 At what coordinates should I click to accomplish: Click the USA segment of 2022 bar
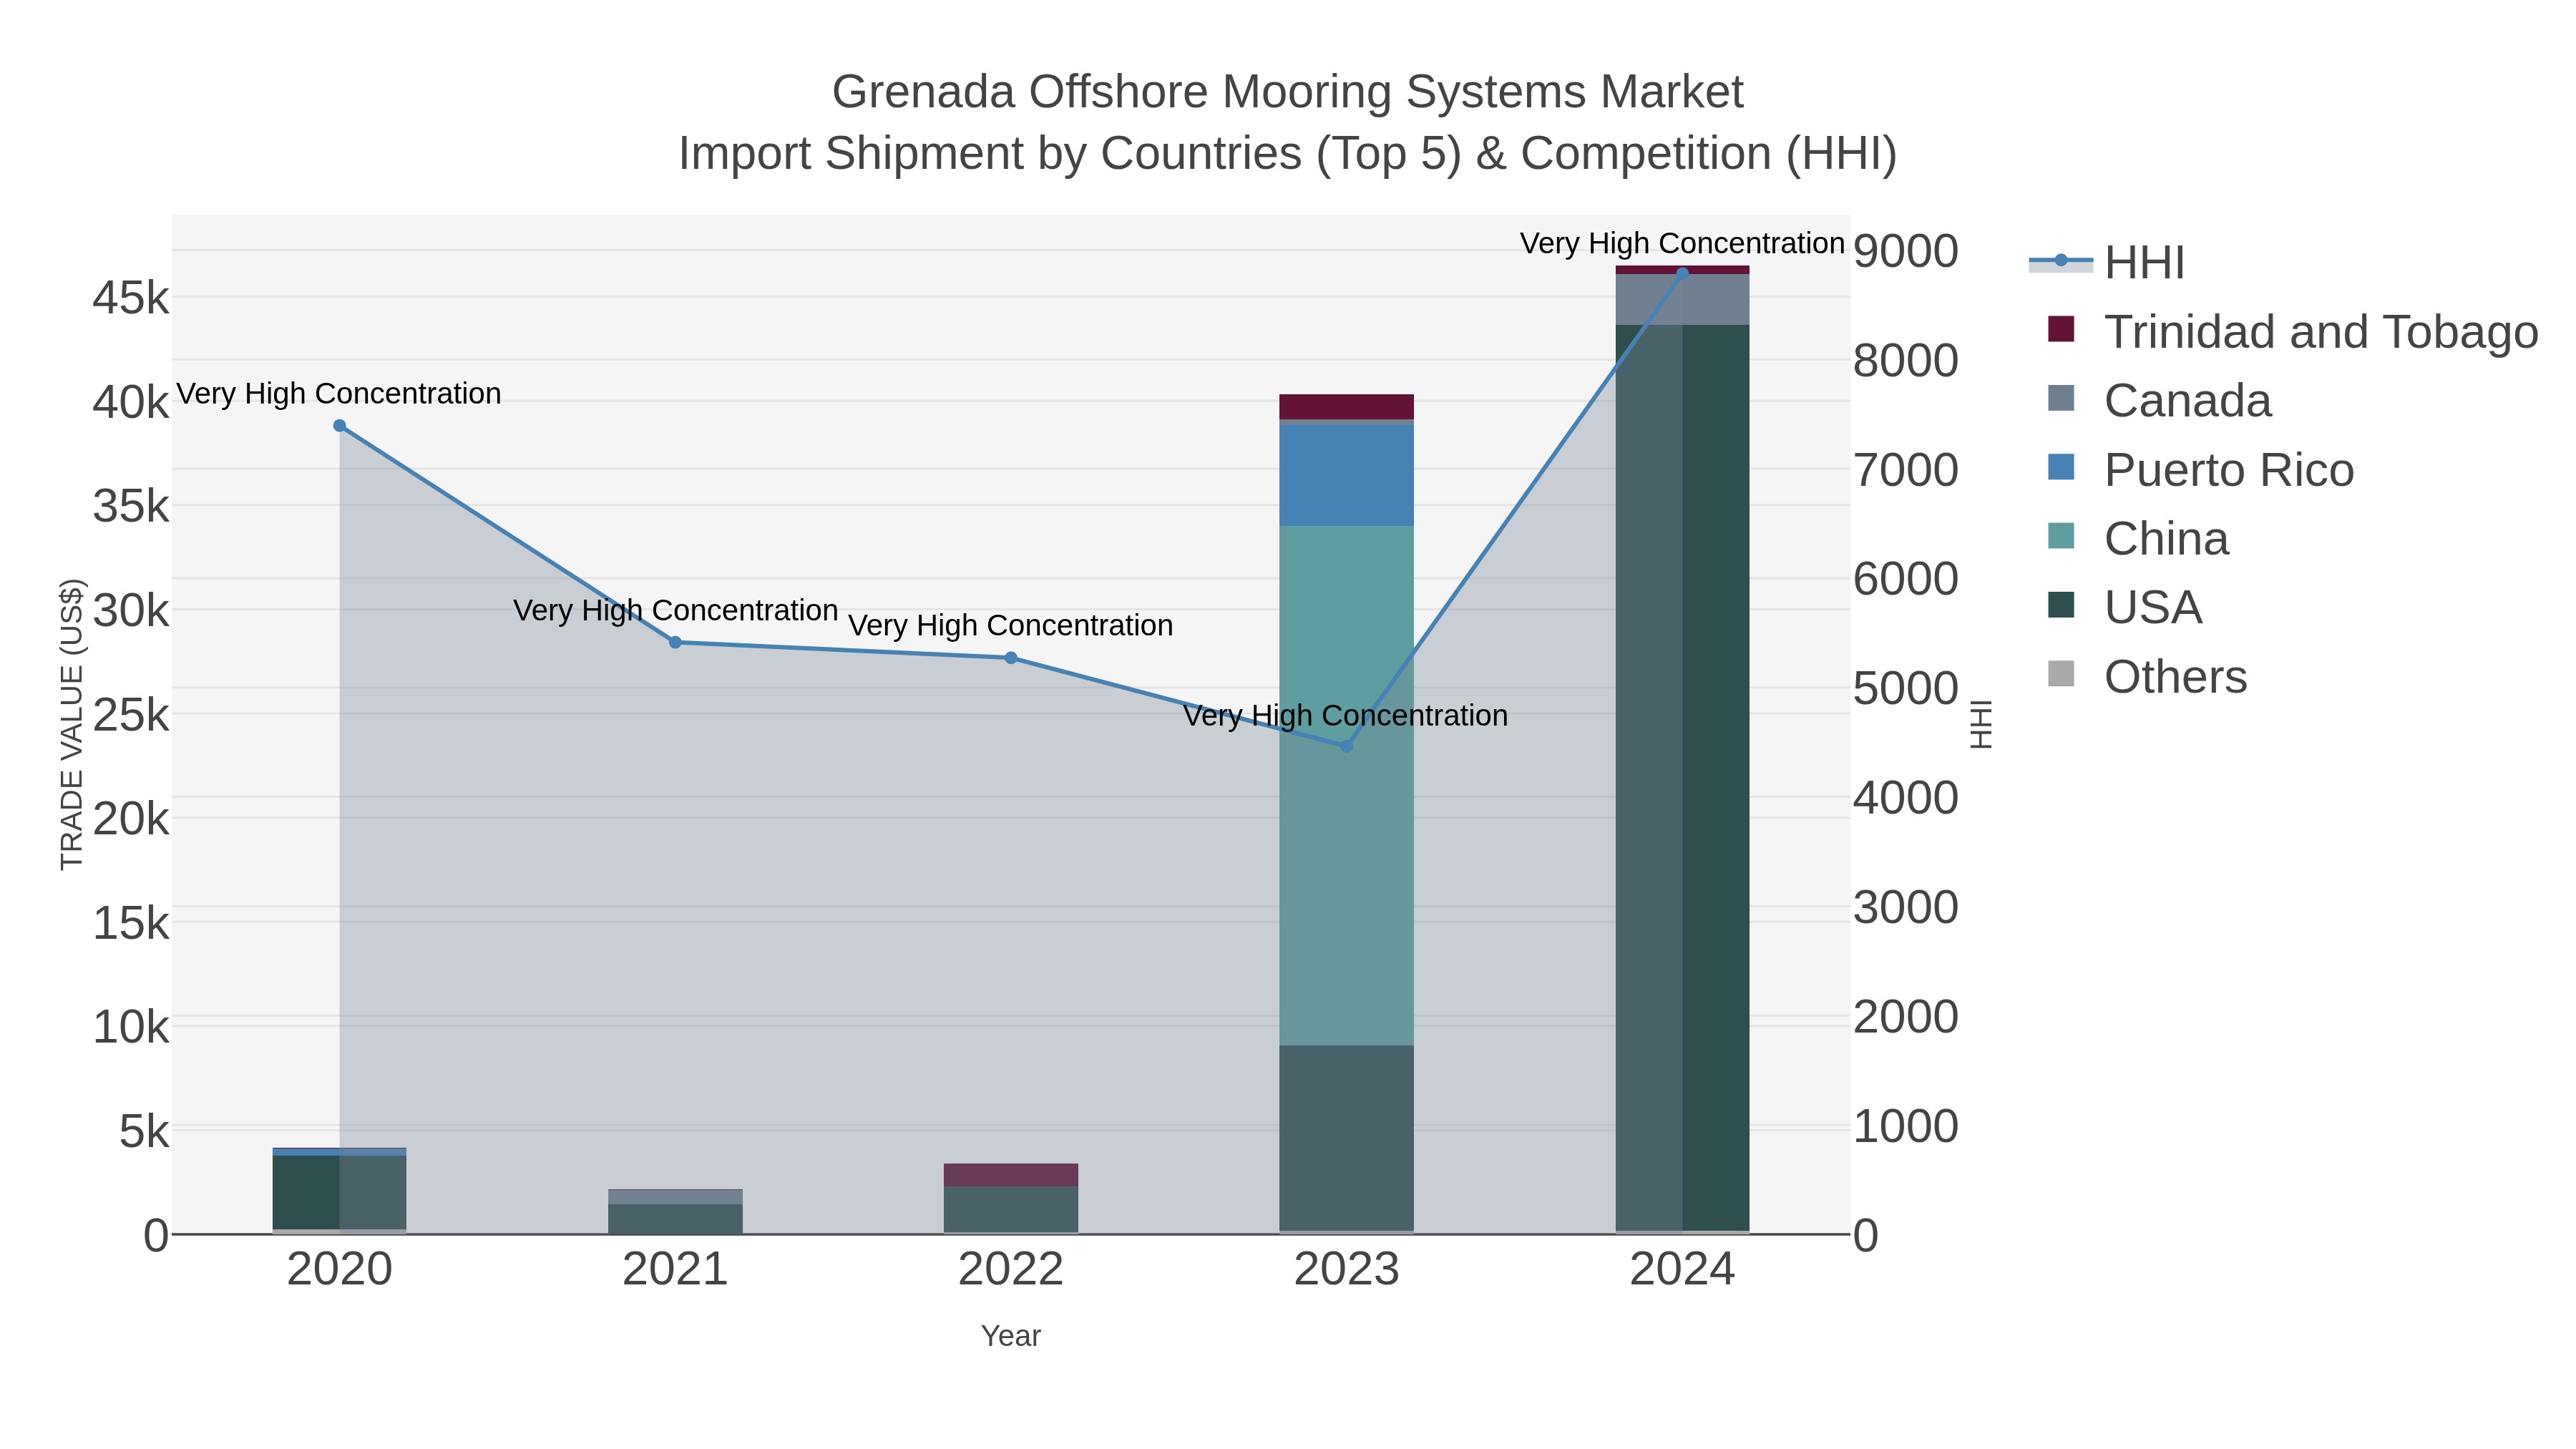[1011, 1210]
